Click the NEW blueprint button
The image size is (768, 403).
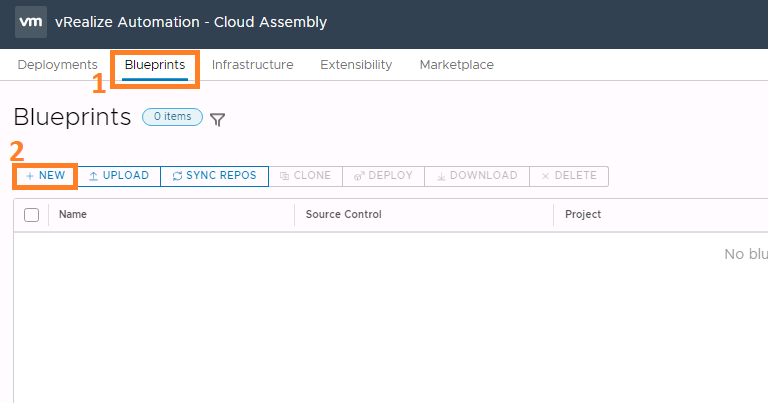[46, 176]
